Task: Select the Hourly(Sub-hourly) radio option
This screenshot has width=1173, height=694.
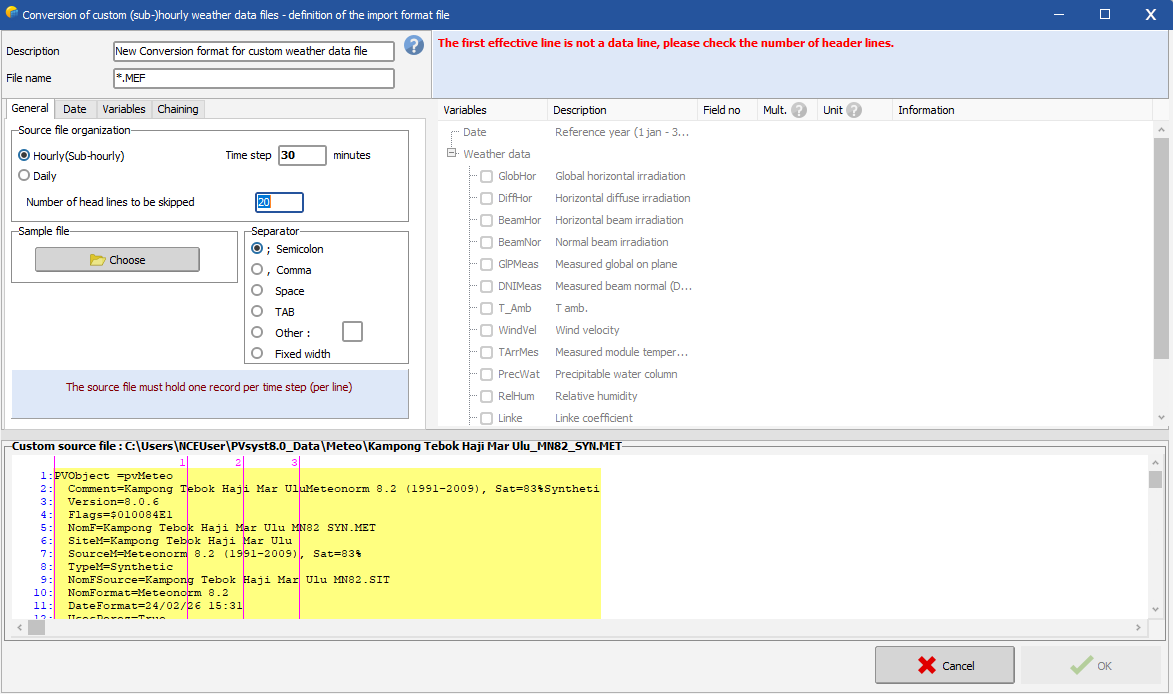Action: click(24, 156)
